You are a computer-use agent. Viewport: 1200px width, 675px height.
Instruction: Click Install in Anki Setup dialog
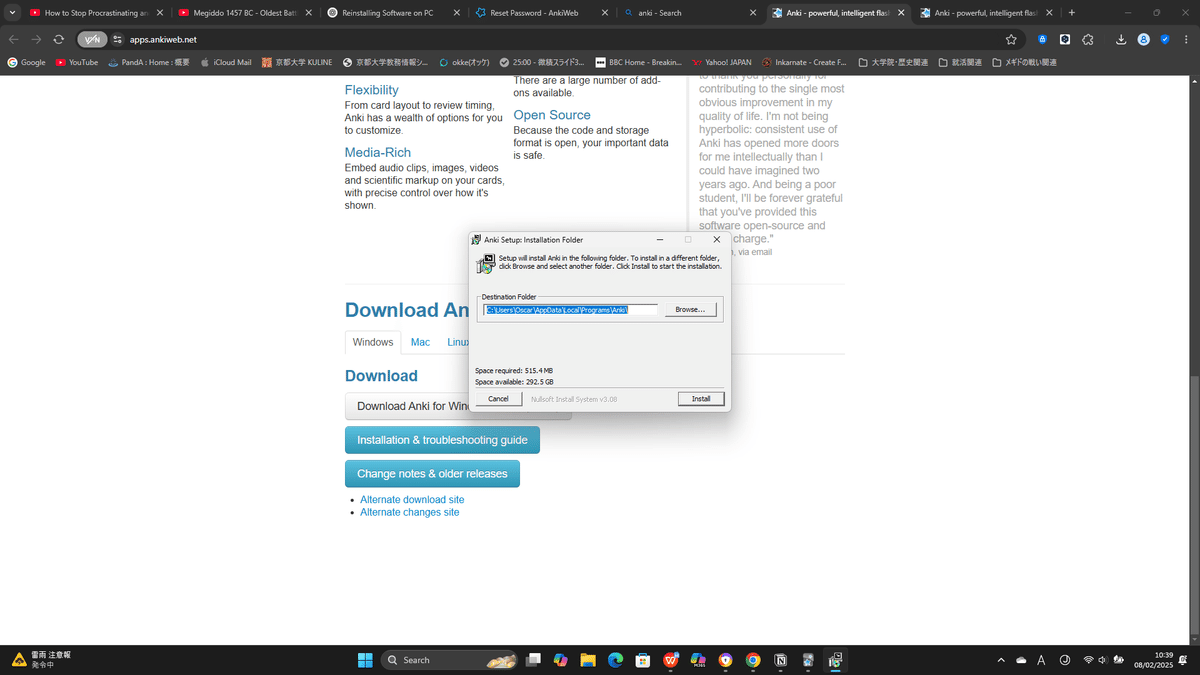[701, 399]
